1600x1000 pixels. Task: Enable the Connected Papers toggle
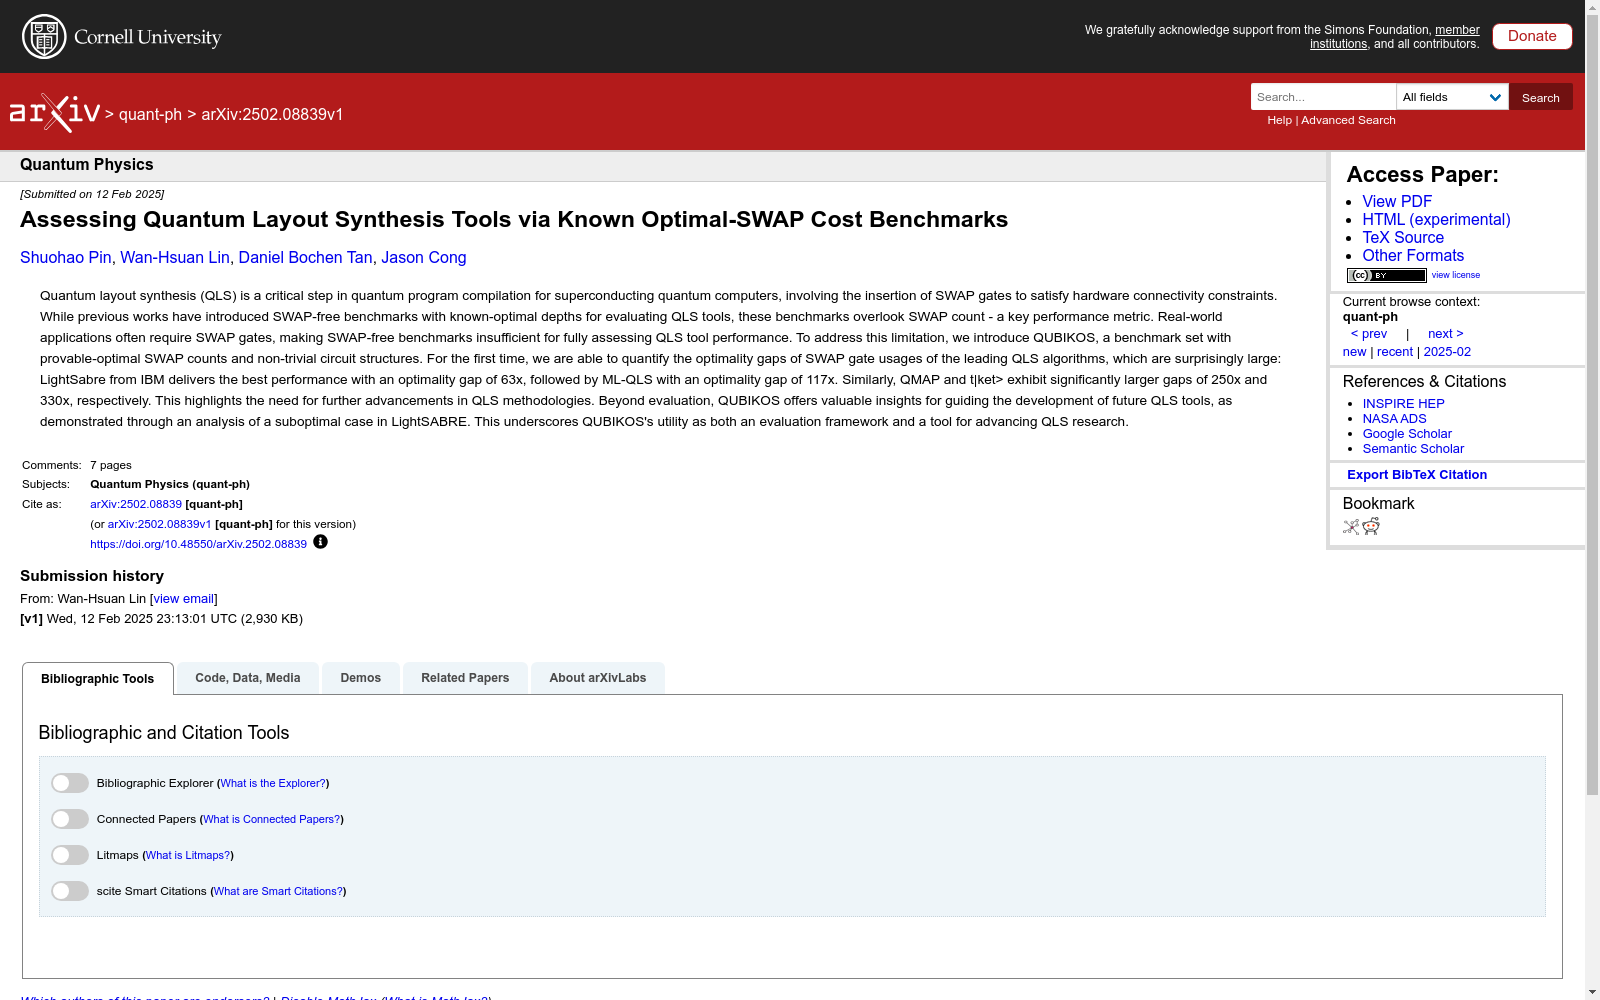pos(70,819)
